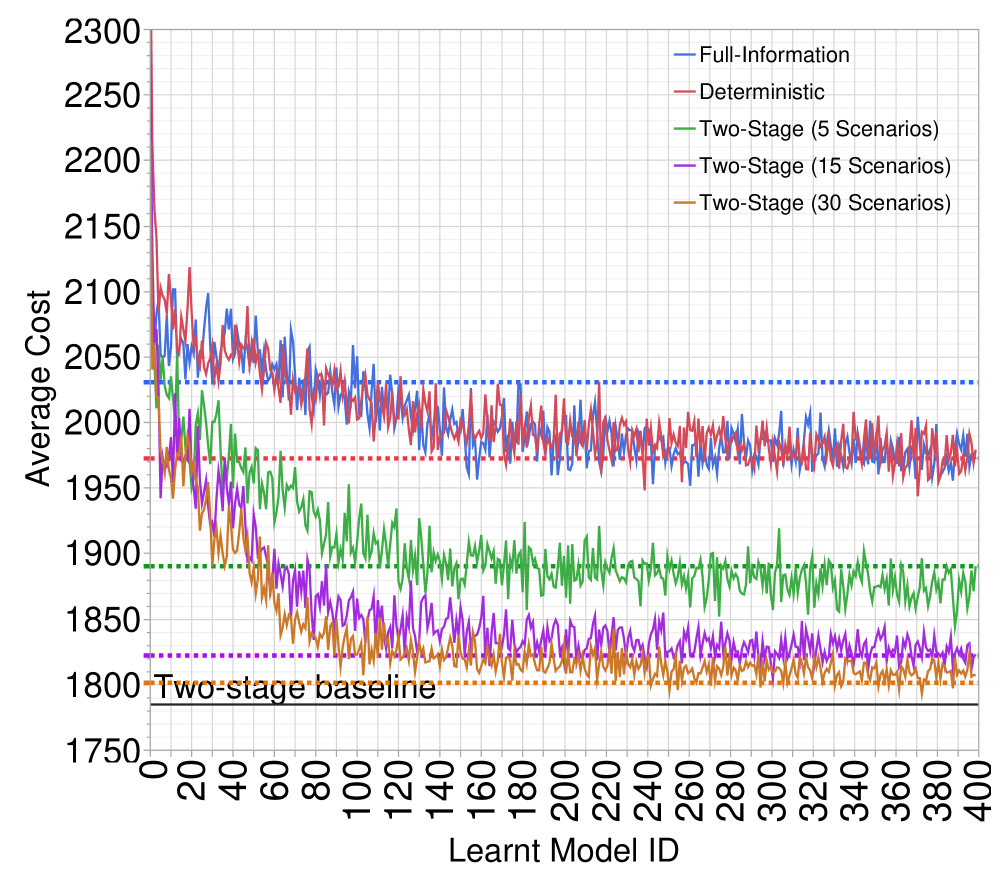996x870 pixels.
Task: Click the red dotted horizontal reference line
Action: [x=300, y=458]
